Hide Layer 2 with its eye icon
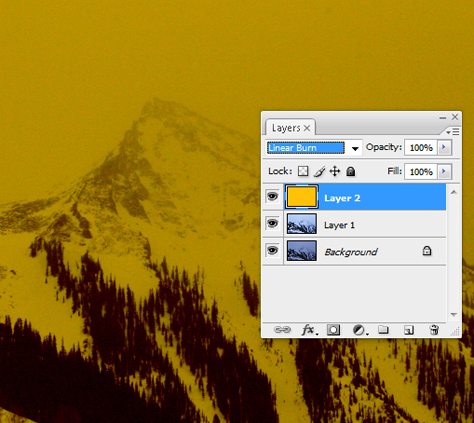Screen dimensions: 474x423 click(272, 197)
